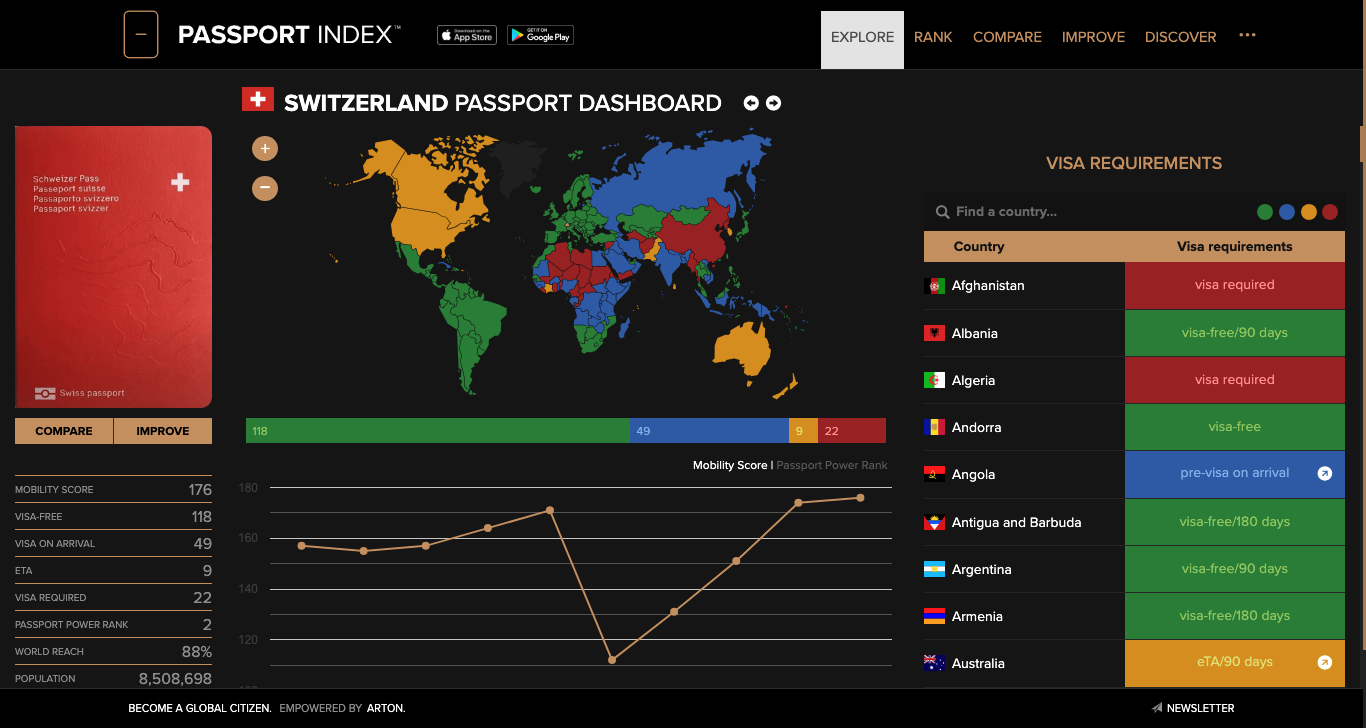
Task: Click the zoom in plus button on map
Action: [x=265, y=149]
